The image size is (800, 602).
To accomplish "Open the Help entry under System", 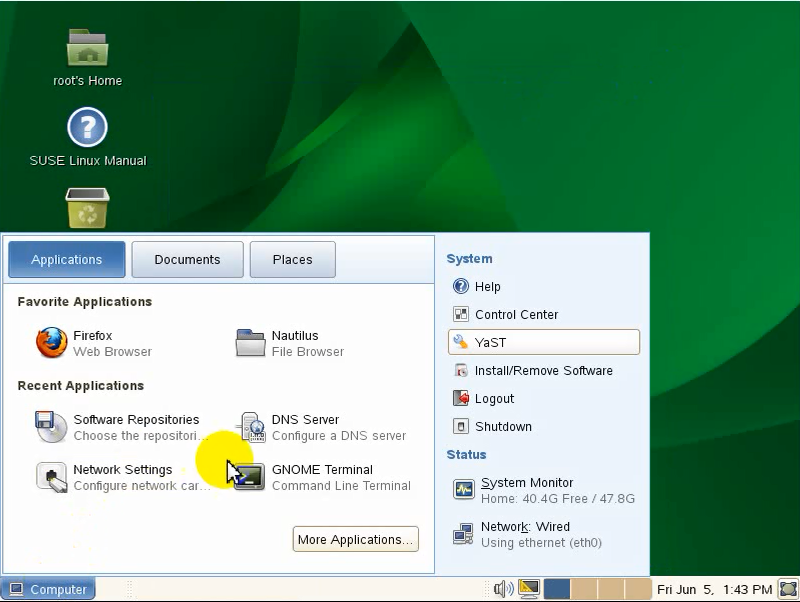I will point(543,286).
